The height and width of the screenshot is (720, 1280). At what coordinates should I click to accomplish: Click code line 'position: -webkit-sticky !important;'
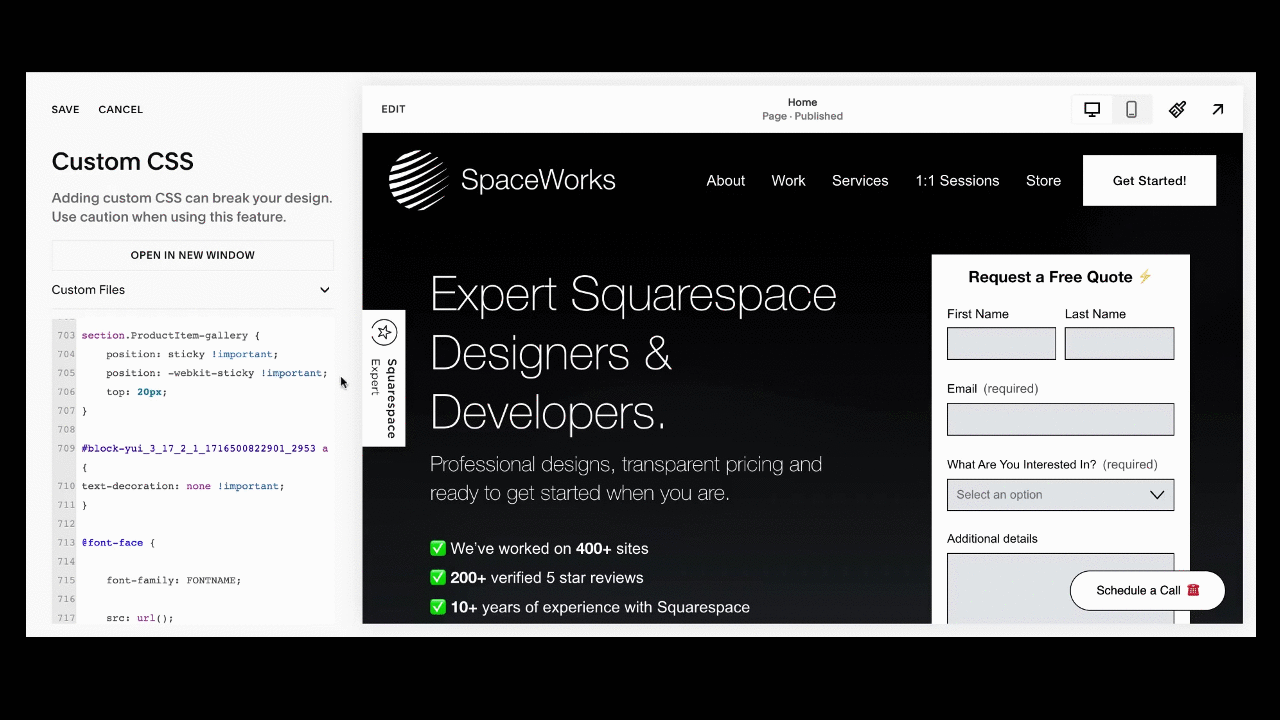point(217,373)
